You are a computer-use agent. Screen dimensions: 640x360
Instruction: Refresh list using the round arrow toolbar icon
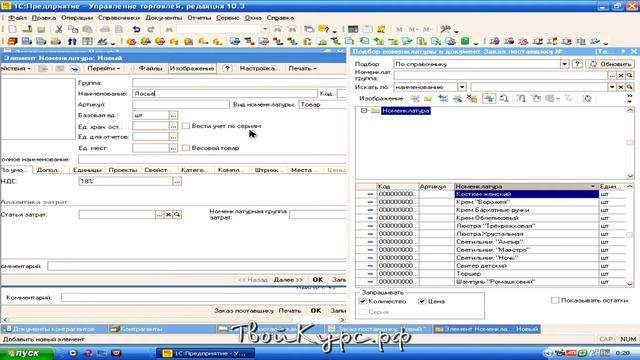pos(587,98)
